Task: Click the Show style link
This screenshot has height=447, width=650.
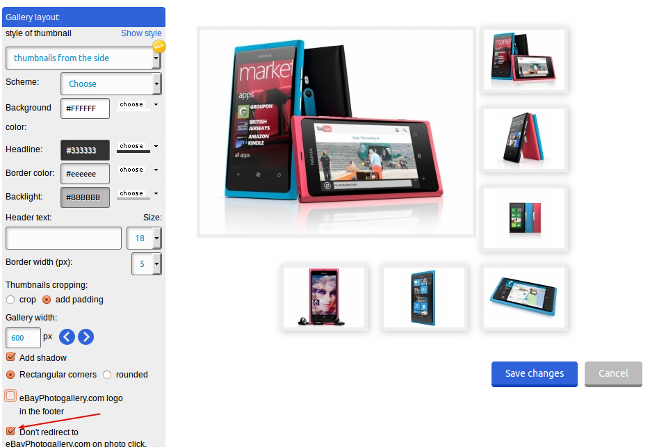Action: [x=141, y=33]
